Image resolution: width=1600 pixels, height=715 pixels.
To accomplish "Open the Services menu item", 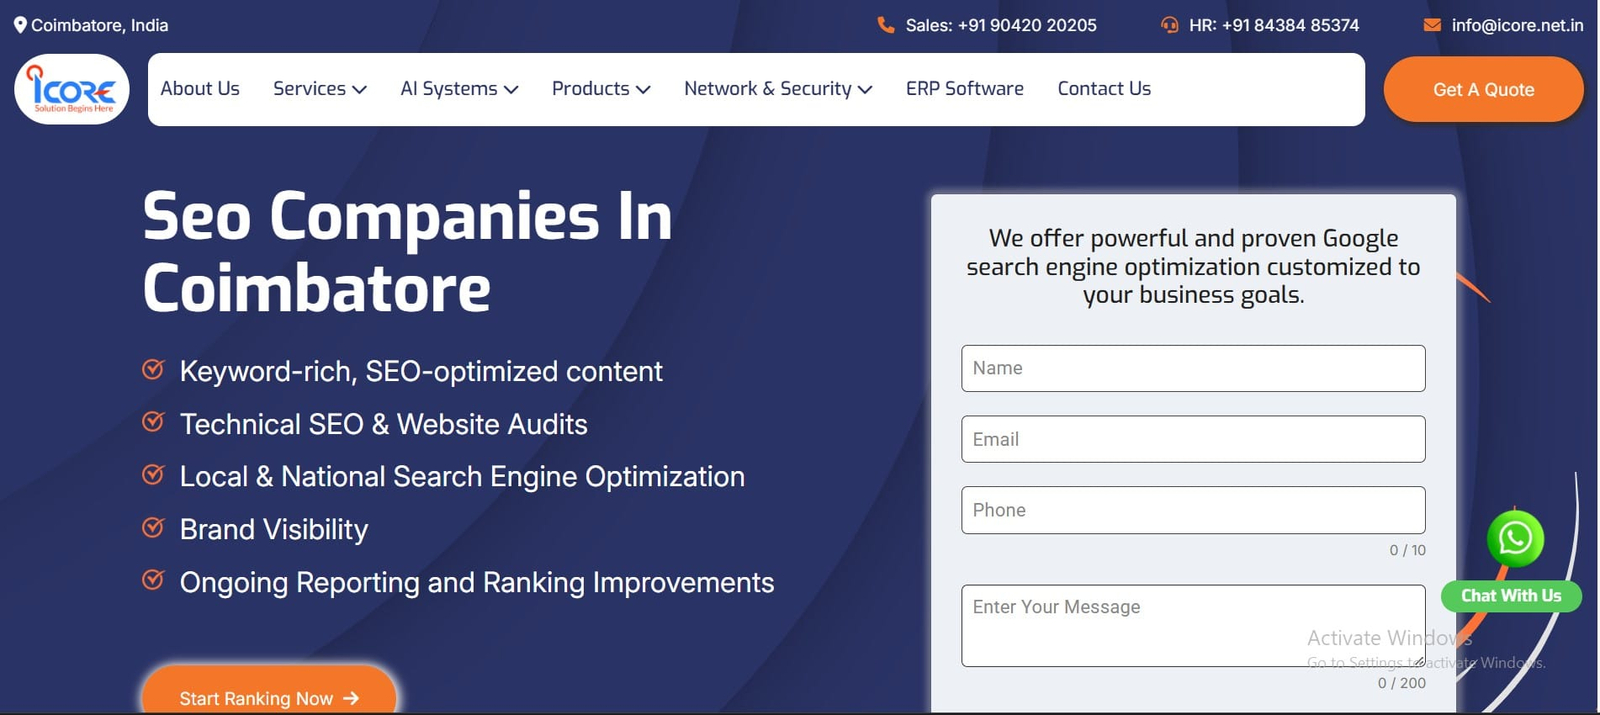I will pos(309,89).
